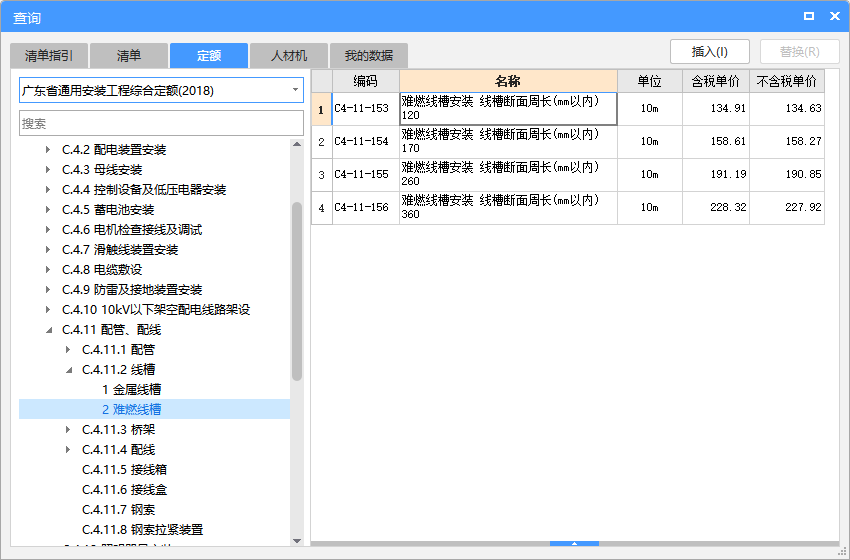The height and width of the screenshot is (560, 850).
Task: Click the tree scrollbar down arrow
Action: click(297, 540)
